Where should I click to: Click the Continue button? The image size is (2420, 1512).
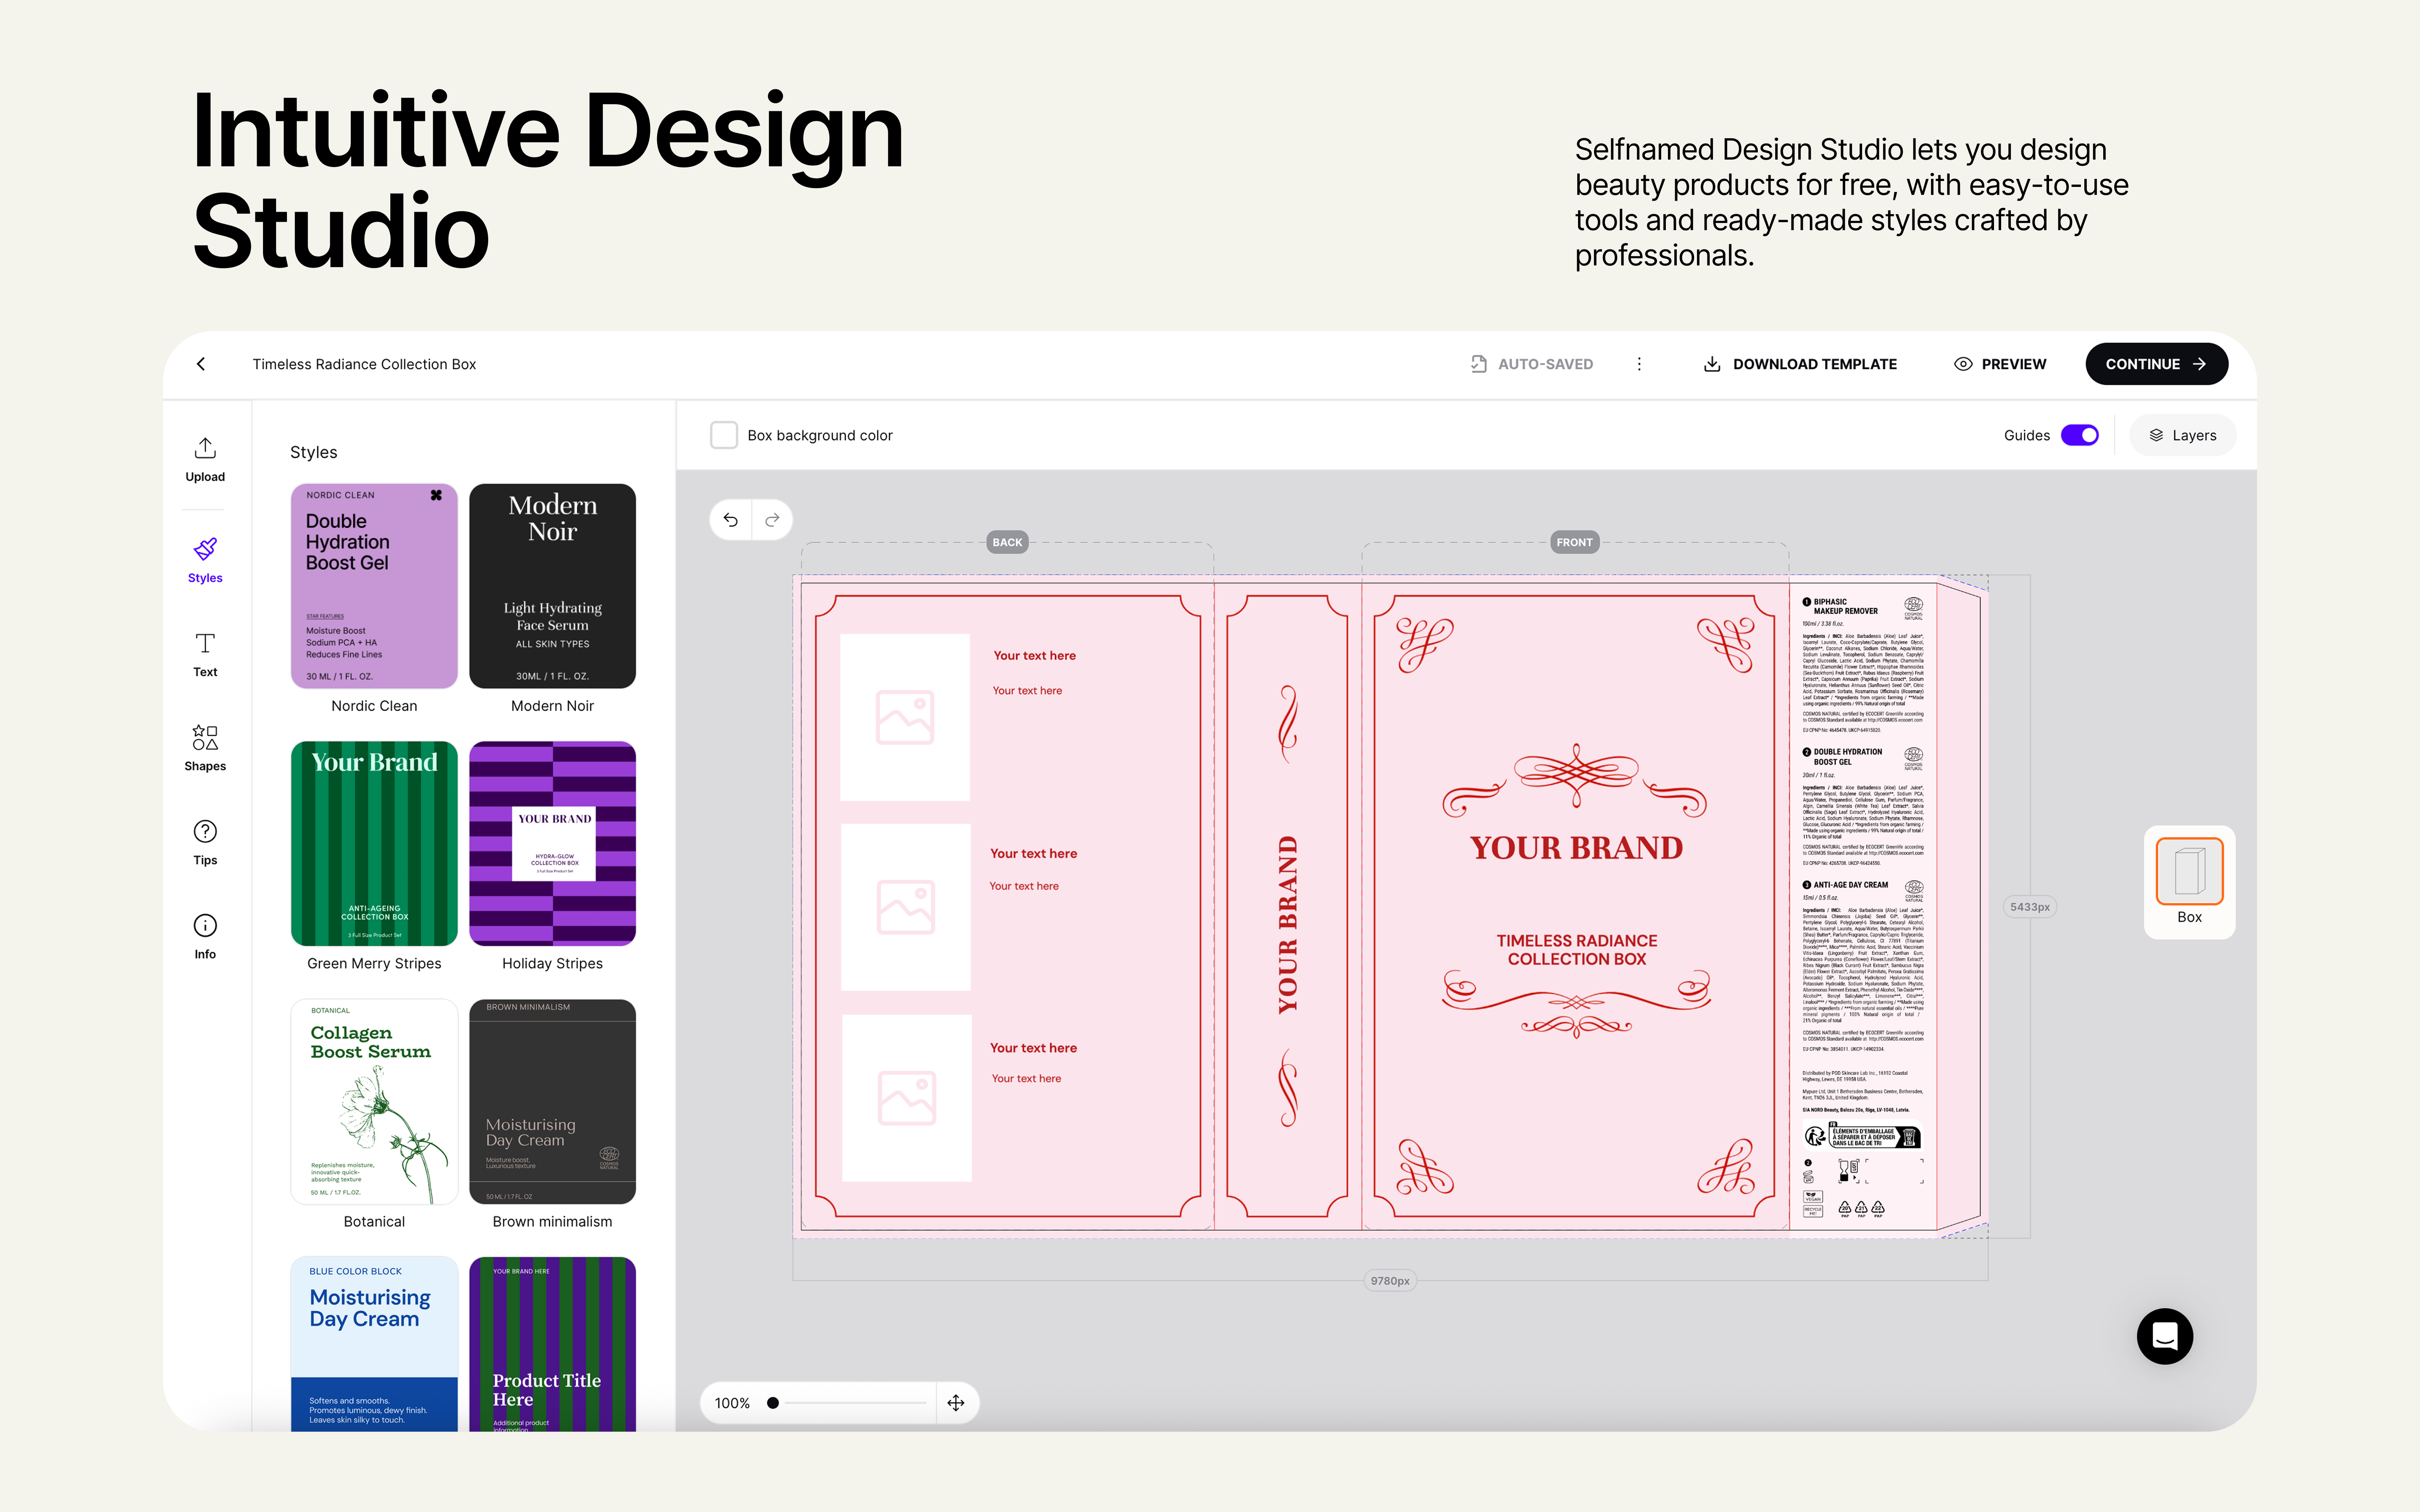pyautogui.click(x=2156, y=364)
